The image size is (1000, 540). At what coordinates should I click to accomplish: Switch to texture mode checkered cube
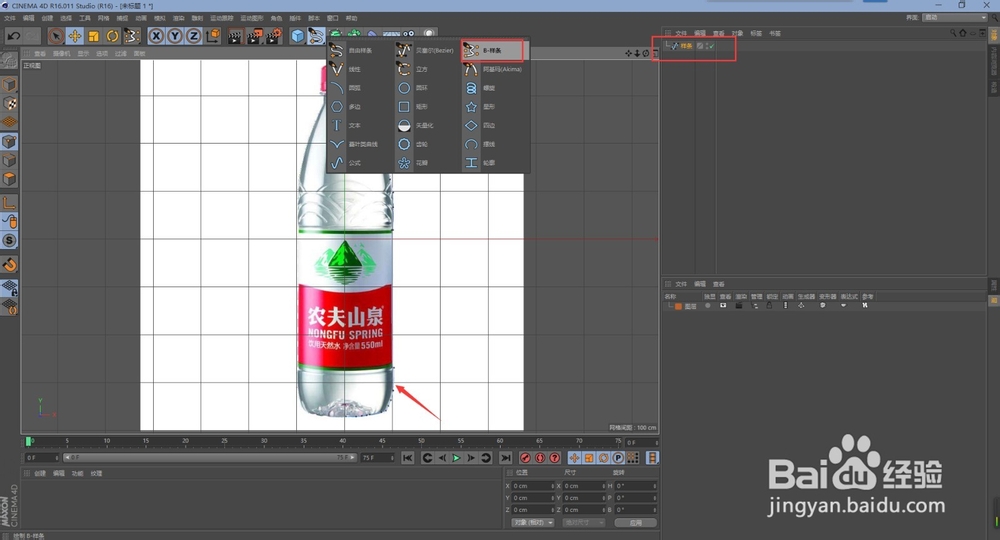pyautogui.click(x=9, y=103)
